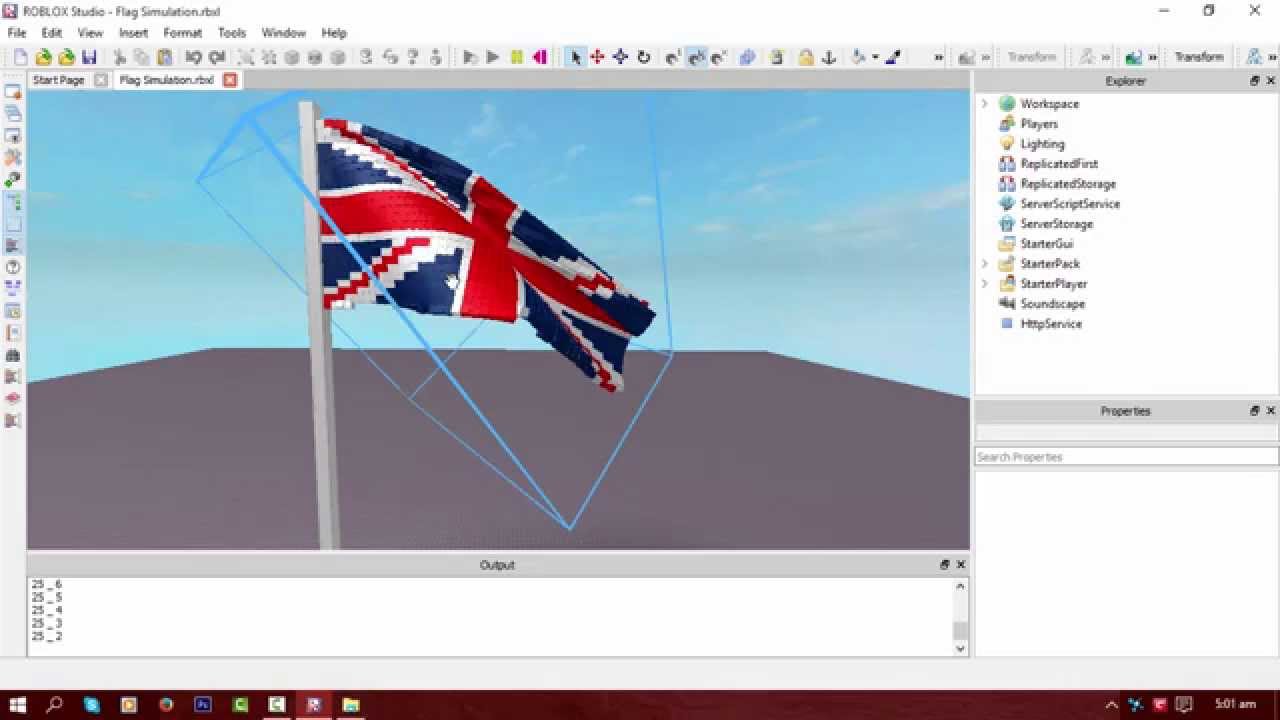
Task: Switch to the Flag Simulation.rbxl tab
Action: [167, 80]
